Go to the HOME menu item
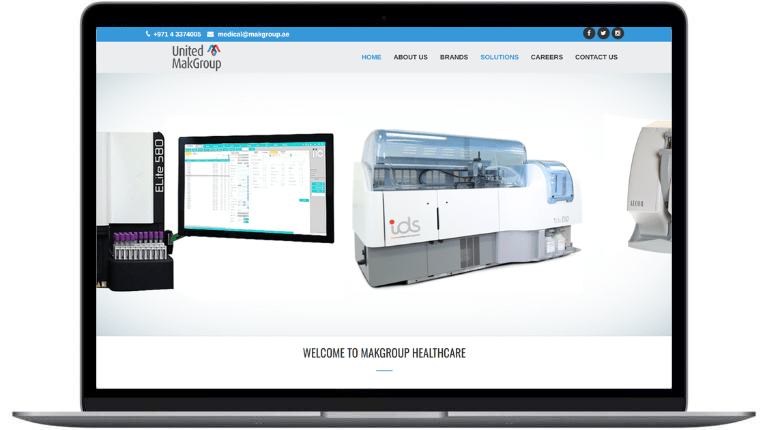The image size is (768, 430). coord(371,57)
